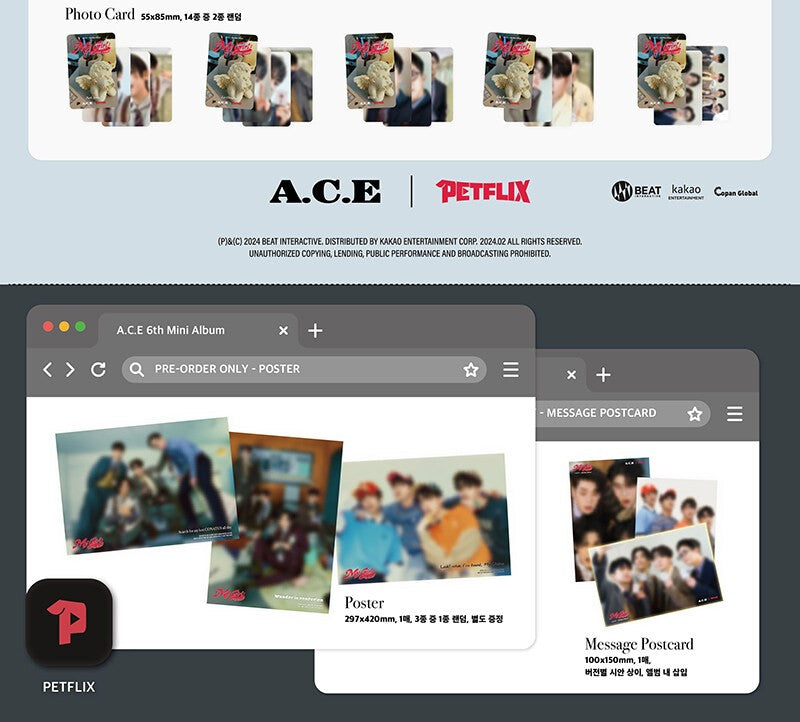The width and height of the screenshot is (800, 722).
Task: Click the star bookmark icon in Poster address bar
Action: click(470, 369)
